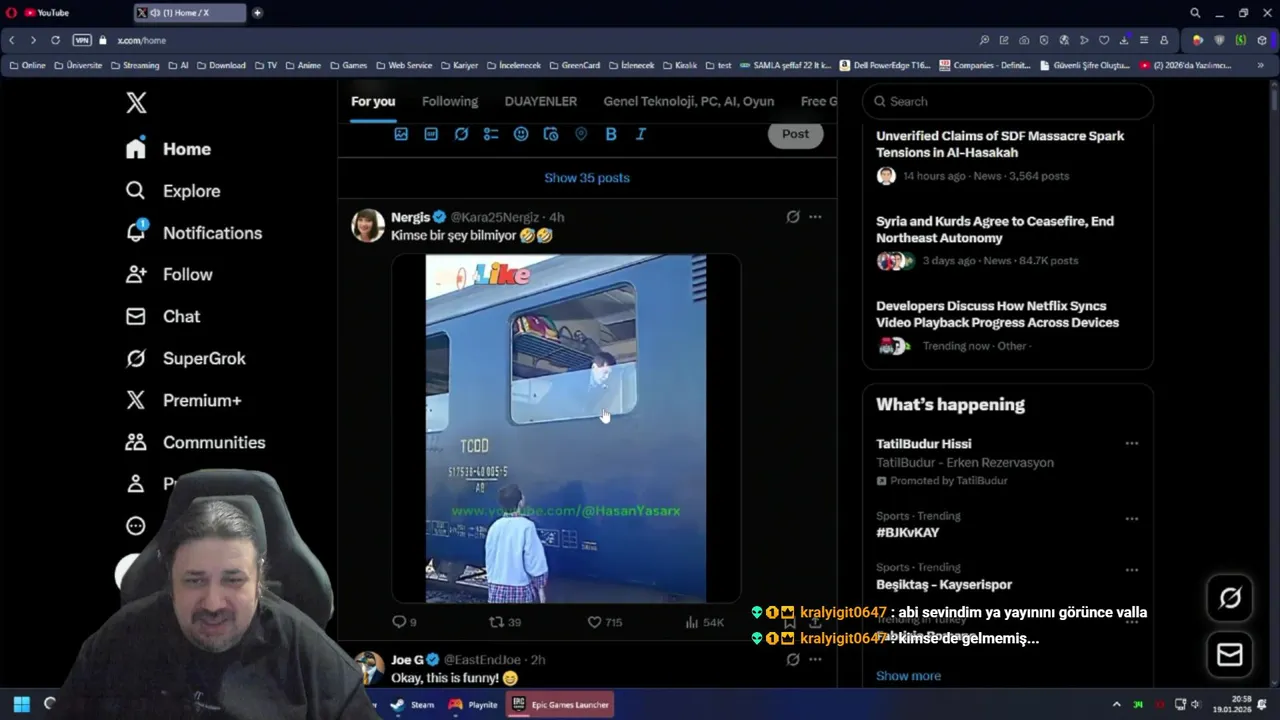This screenshot has width=1280, height=720.
Task: Open Notifications with unread badge
Action: coord(193,233)
